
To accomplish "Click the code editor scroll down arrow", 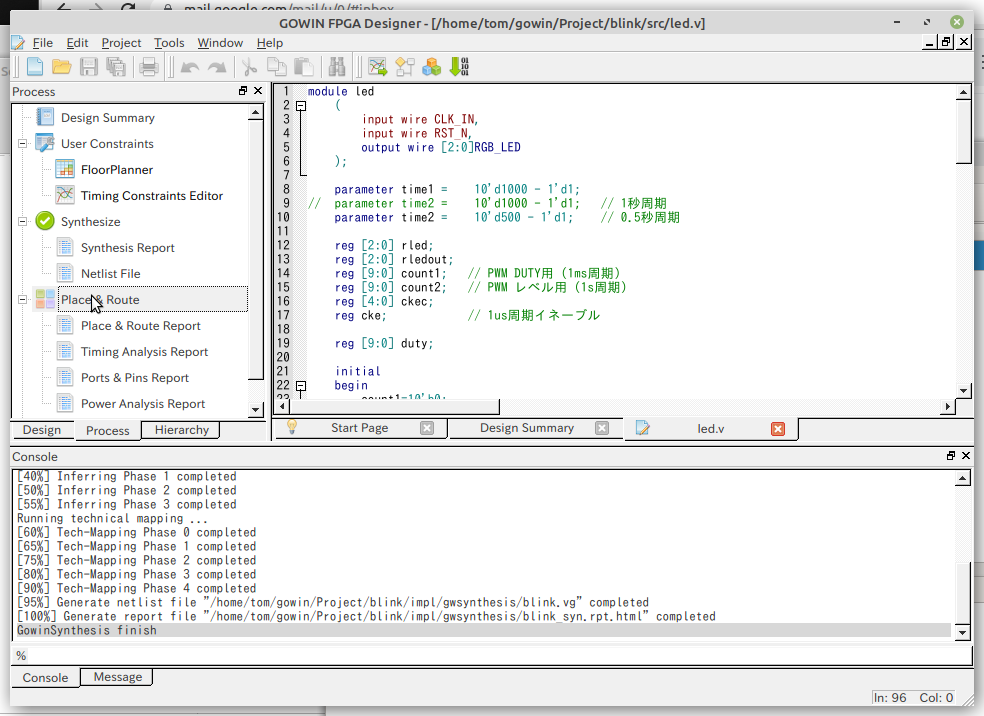I will click(x=963, y=390).
